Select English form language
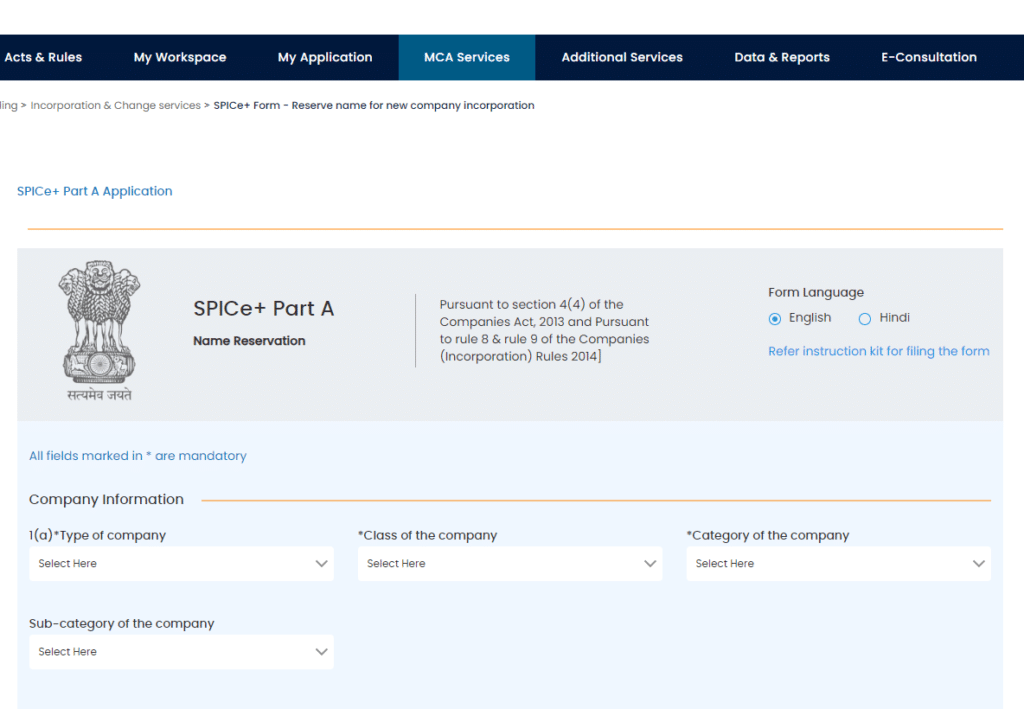This screenshot has width=1024, height=709. (x=775, y=319)
